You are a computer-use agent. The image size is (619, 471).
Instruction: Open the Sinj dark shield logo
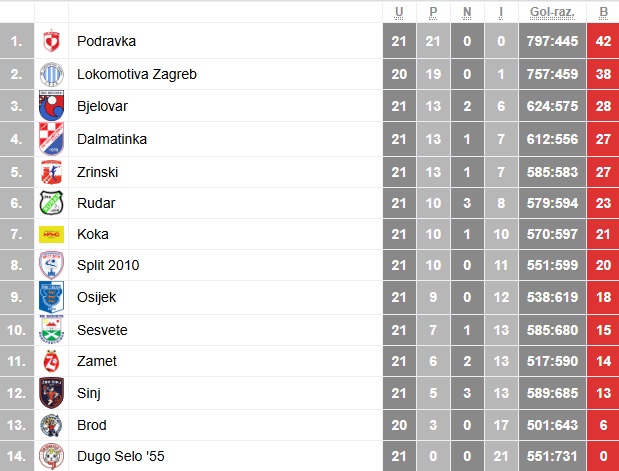pyautogui.click(x=51, y=393)
